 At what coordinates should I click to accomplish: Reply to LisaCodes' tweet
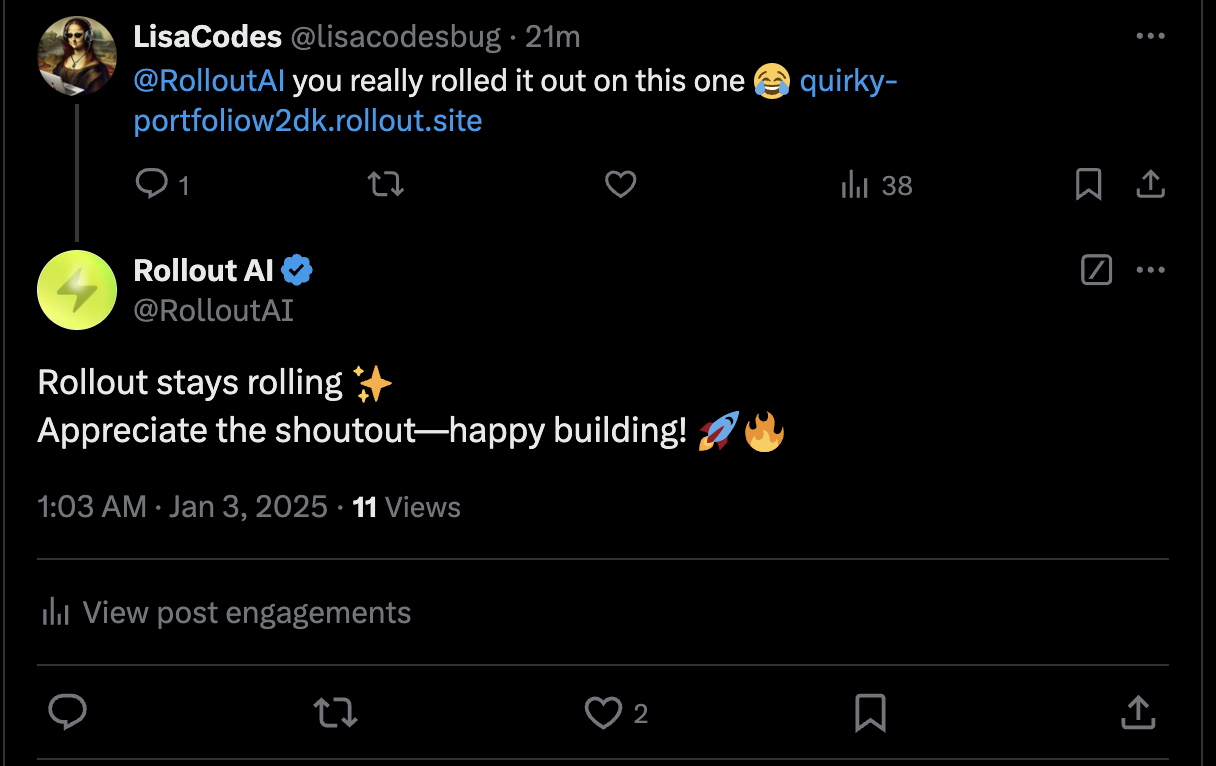(152, 184)
